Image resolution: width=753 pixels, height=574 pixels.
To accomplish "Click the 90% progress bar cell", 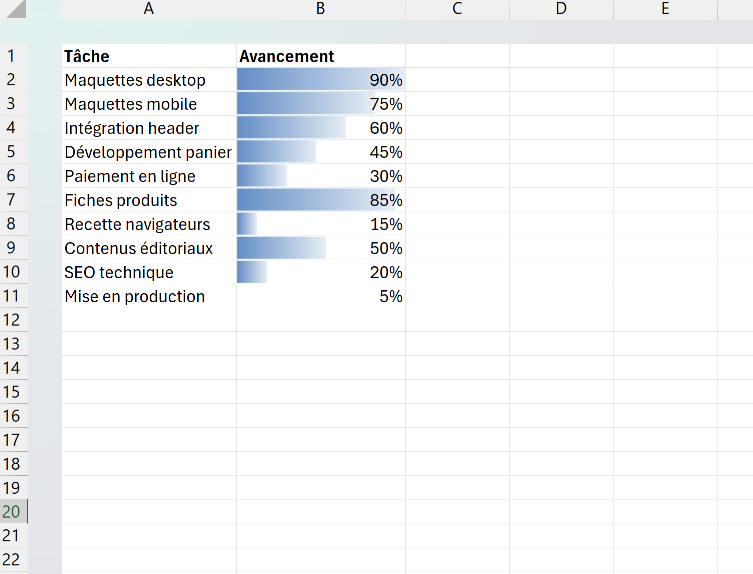I will click(x=321, y=80).
